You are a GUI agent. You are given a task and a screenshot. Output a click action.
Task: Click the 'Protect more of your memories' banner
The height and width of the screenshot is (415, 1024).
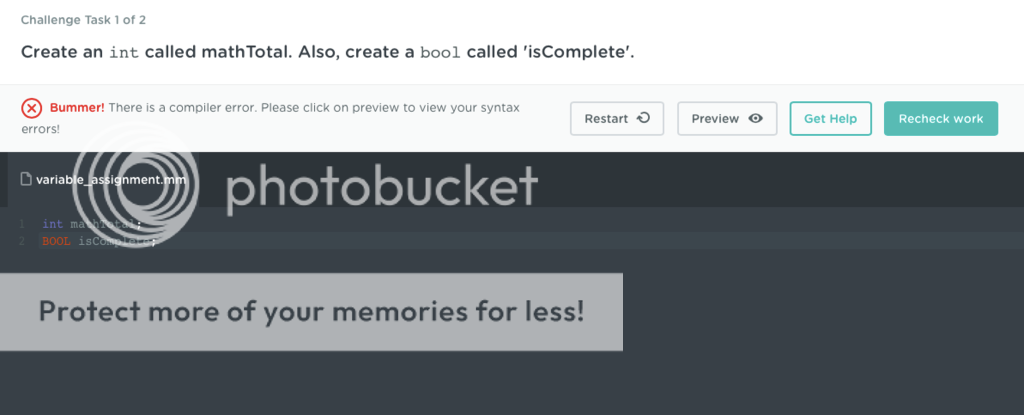point(311,312)
